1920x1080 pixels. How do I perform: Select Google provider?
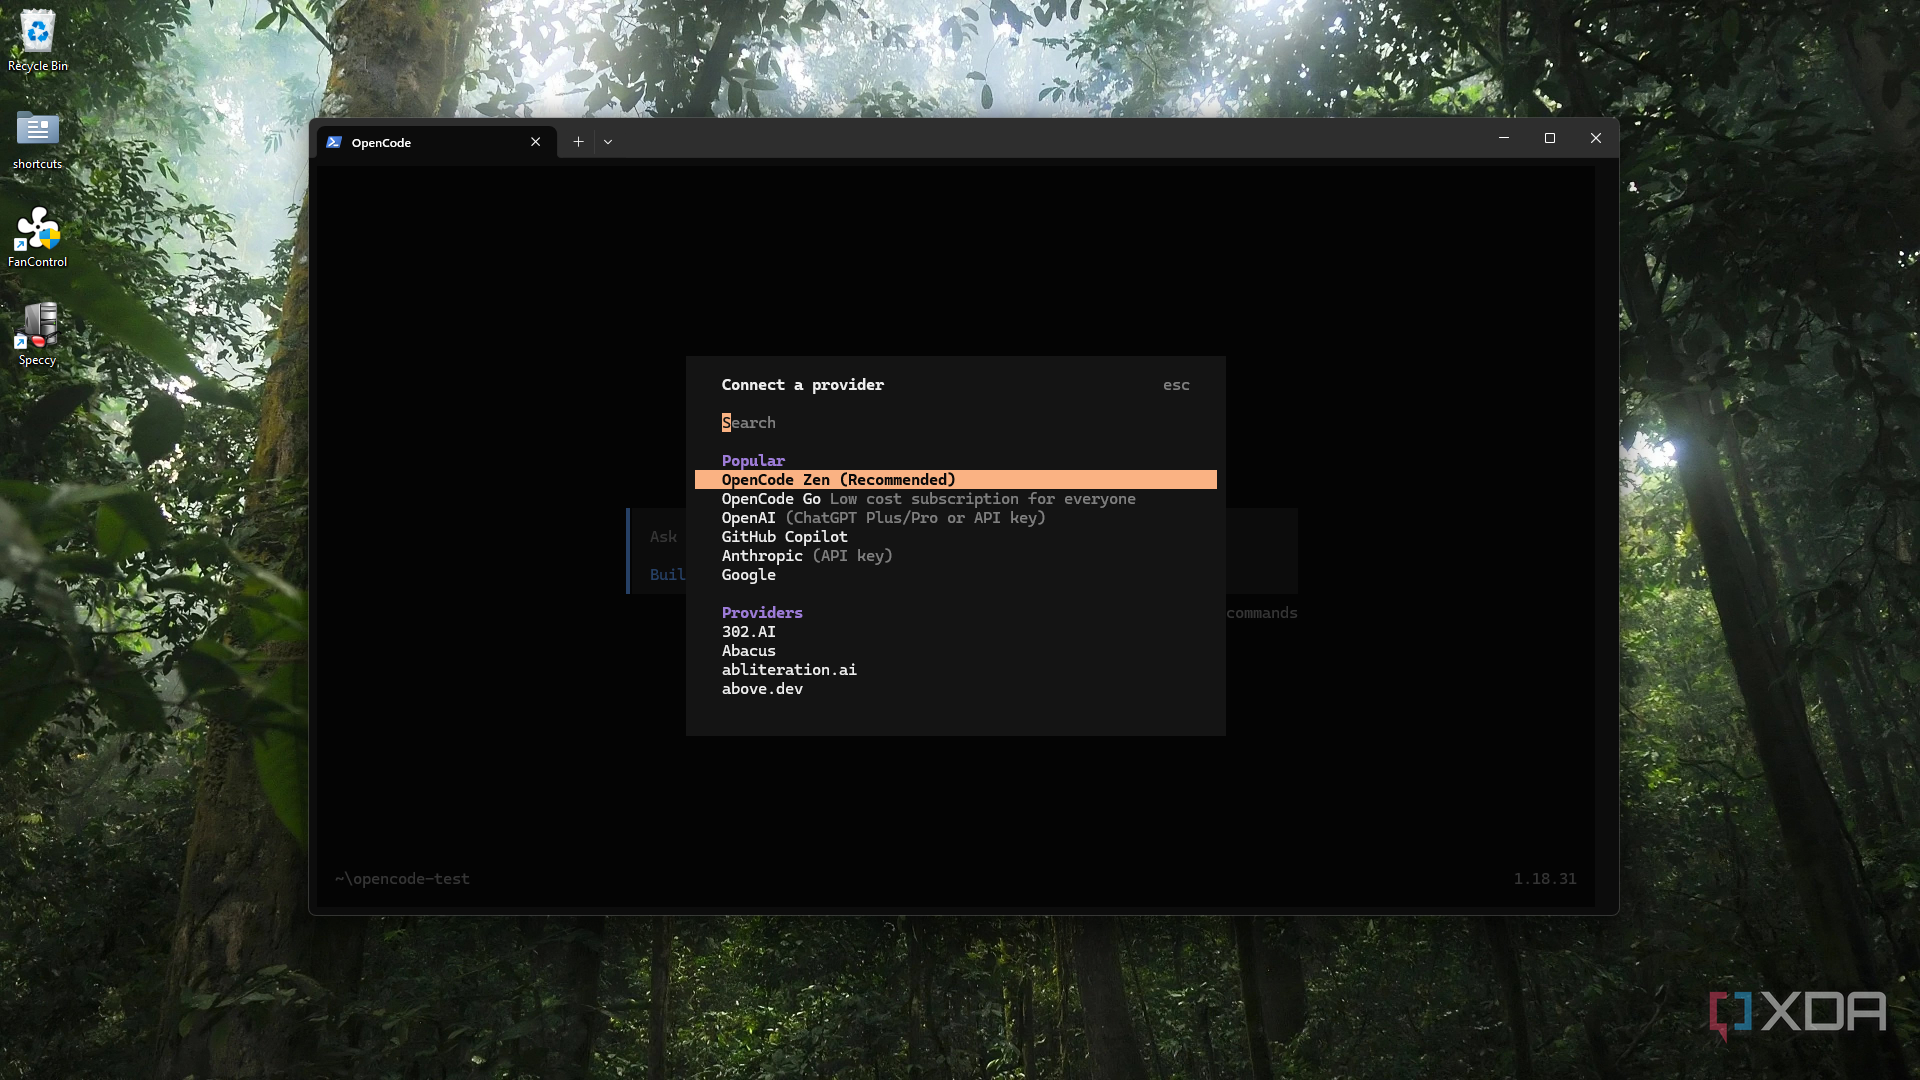tap(955, 575)
